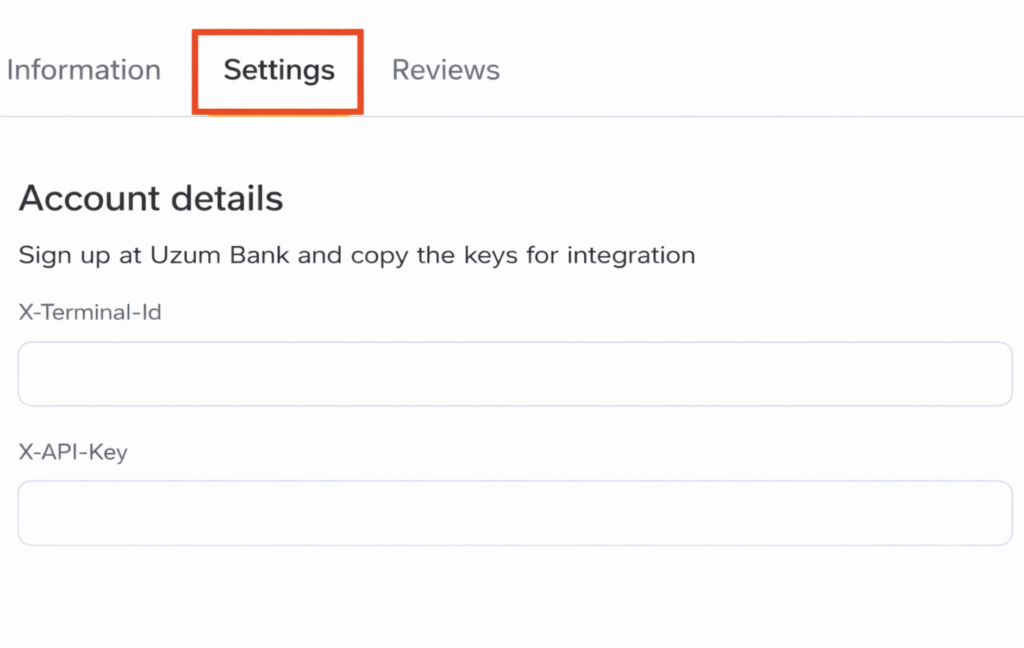Click the Account details heading
The image size is (1024, 648).
pos(151,198)
